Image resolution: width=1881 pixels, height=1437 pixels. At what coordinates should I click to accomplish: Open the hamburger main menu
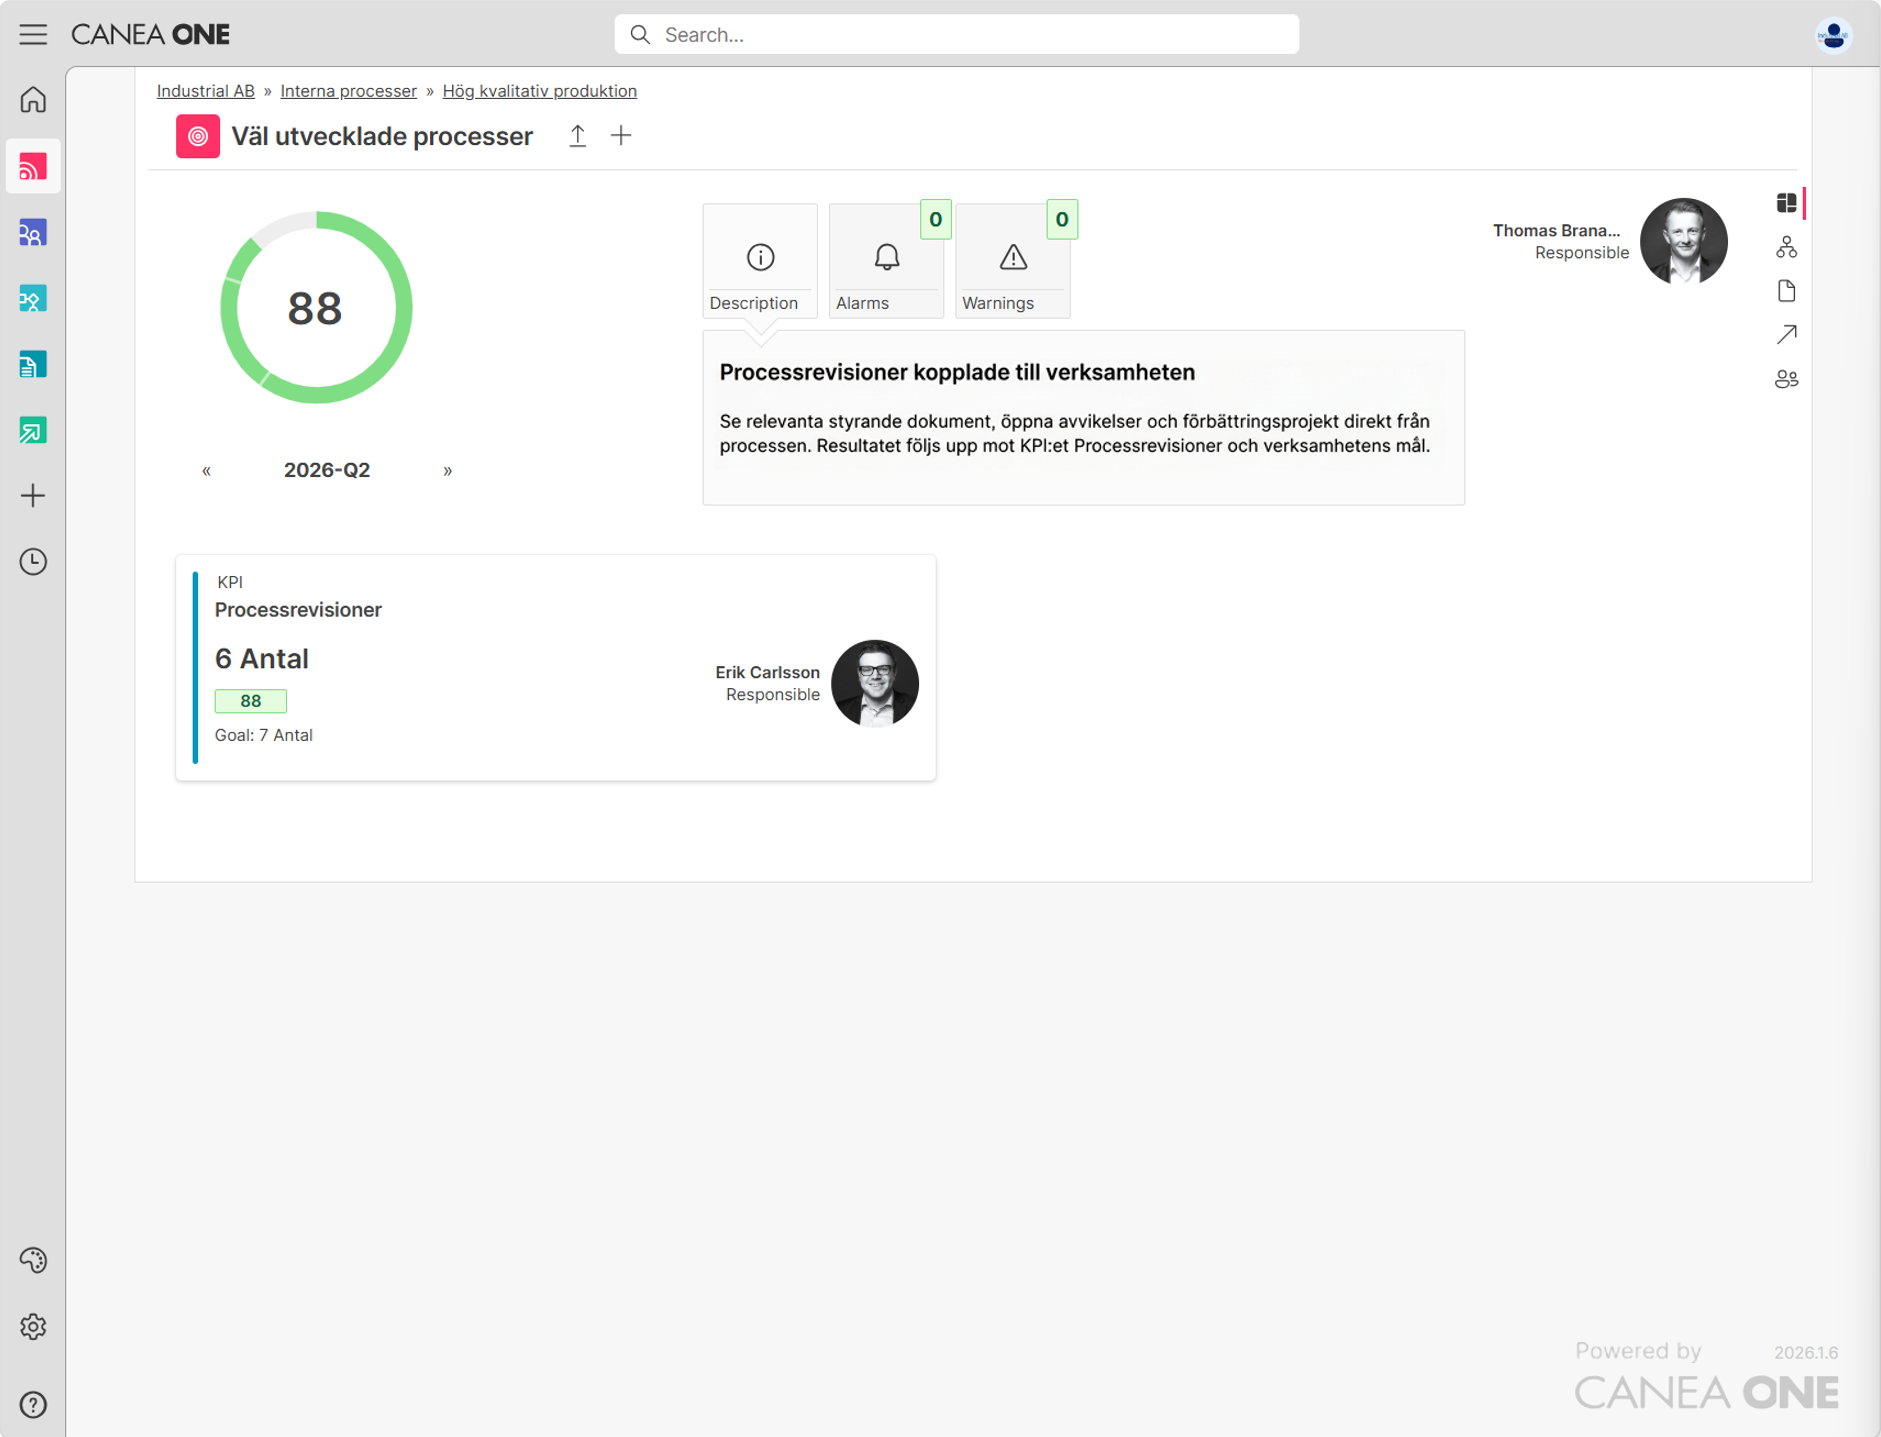(33, 34)
